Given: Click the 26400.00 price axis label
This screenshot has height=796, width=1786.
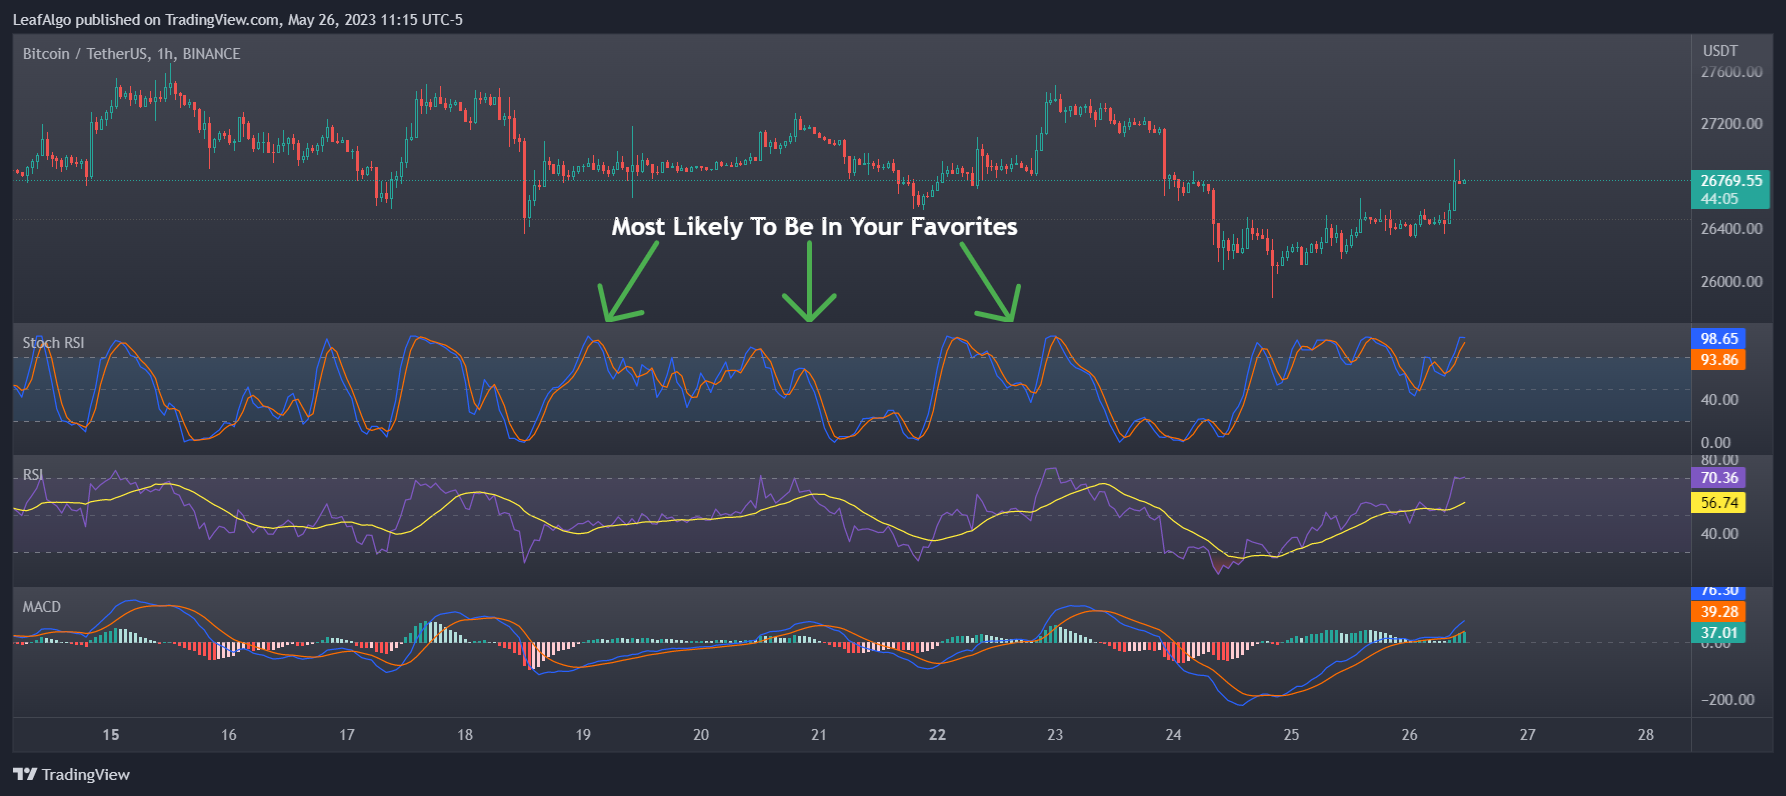Looking at the screenshot, I should (x=1731, y=229).
